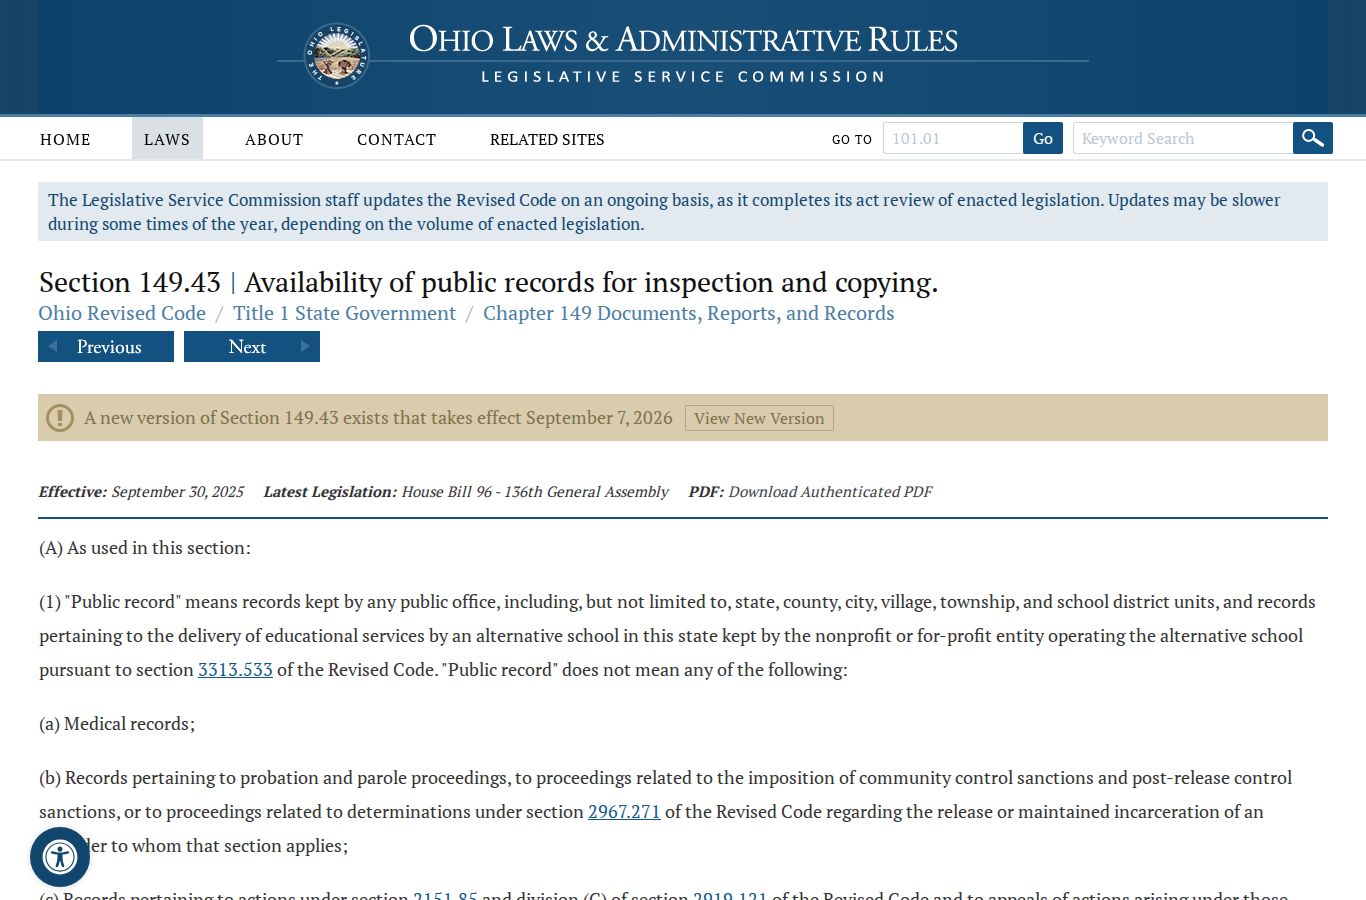Go to the Previous section
Screen dimensions: 1366x900
106,347
